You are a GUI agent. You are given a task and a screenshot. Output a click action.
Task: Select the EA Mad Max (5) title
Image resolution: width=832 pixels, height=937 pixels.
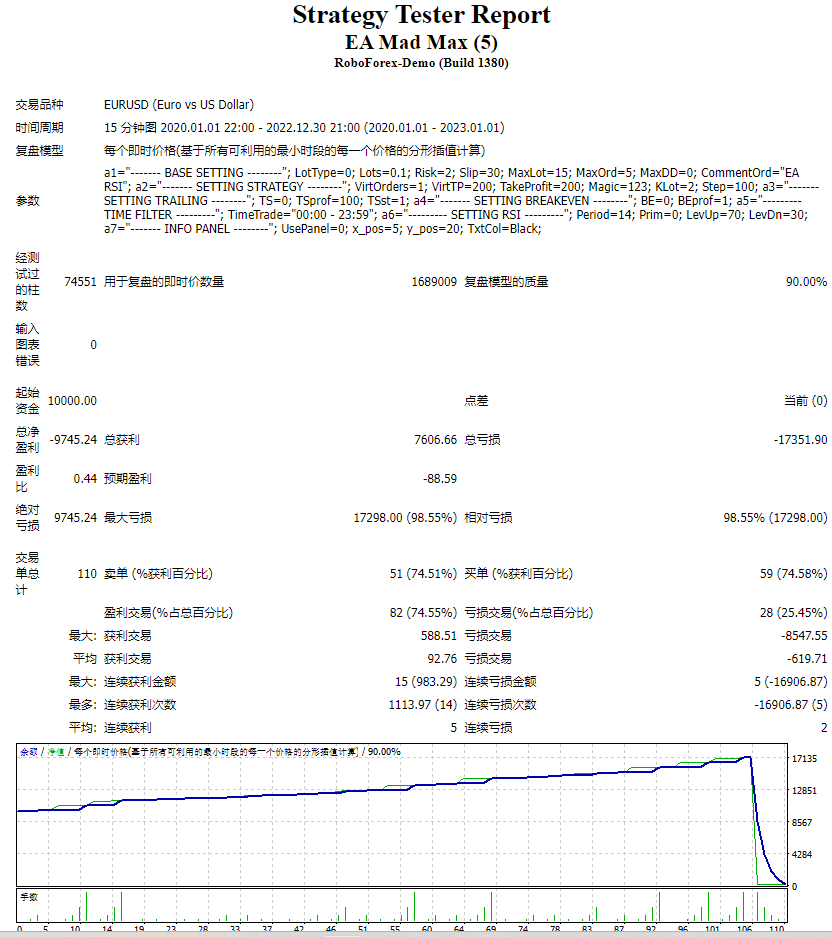pyautogui.click(x=421, y=42)
